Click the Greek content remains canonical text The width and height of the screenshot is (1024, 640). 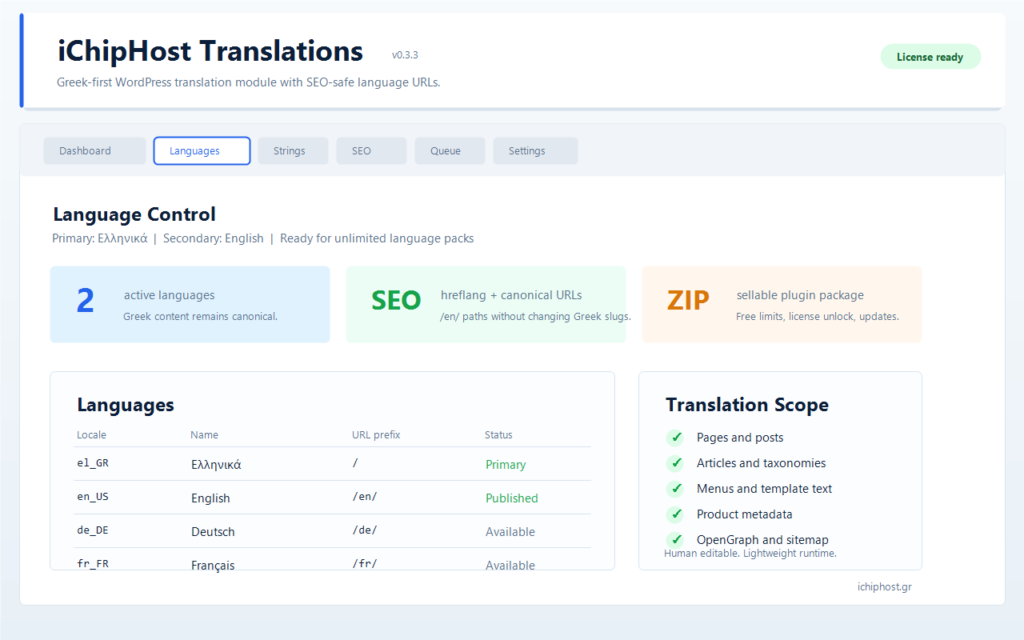(200, 316)
